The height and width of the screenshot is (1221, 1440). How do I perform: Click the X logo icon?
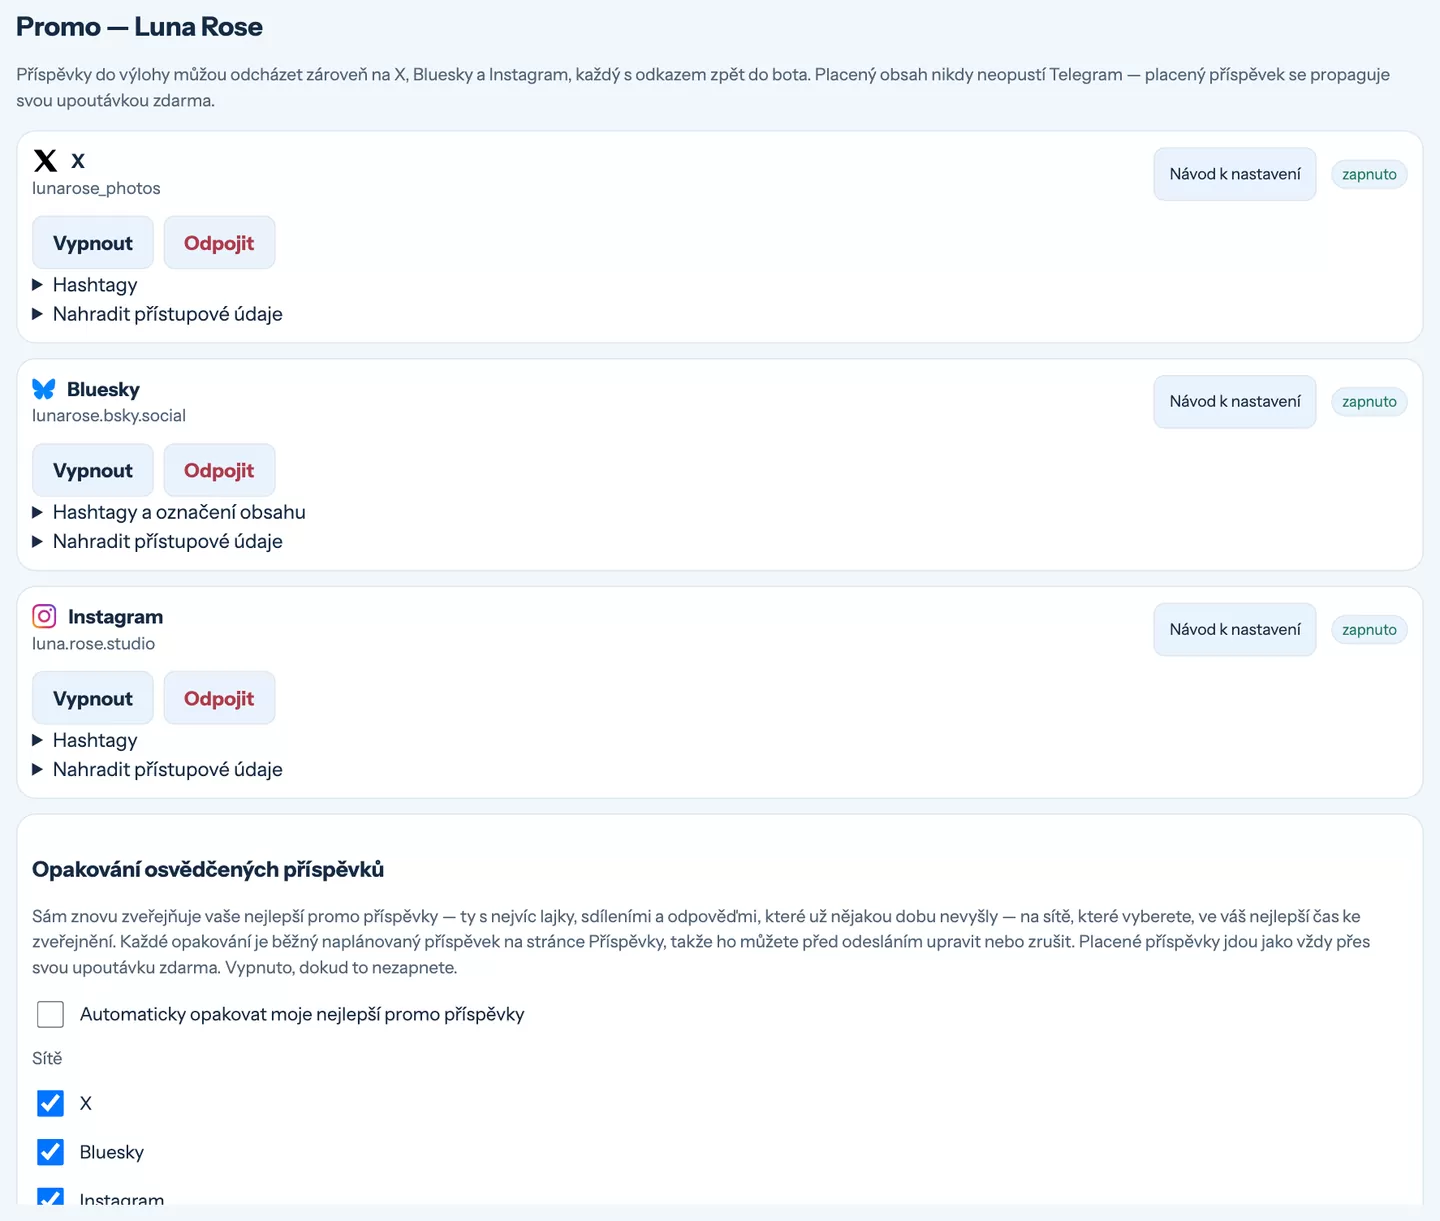45,161
